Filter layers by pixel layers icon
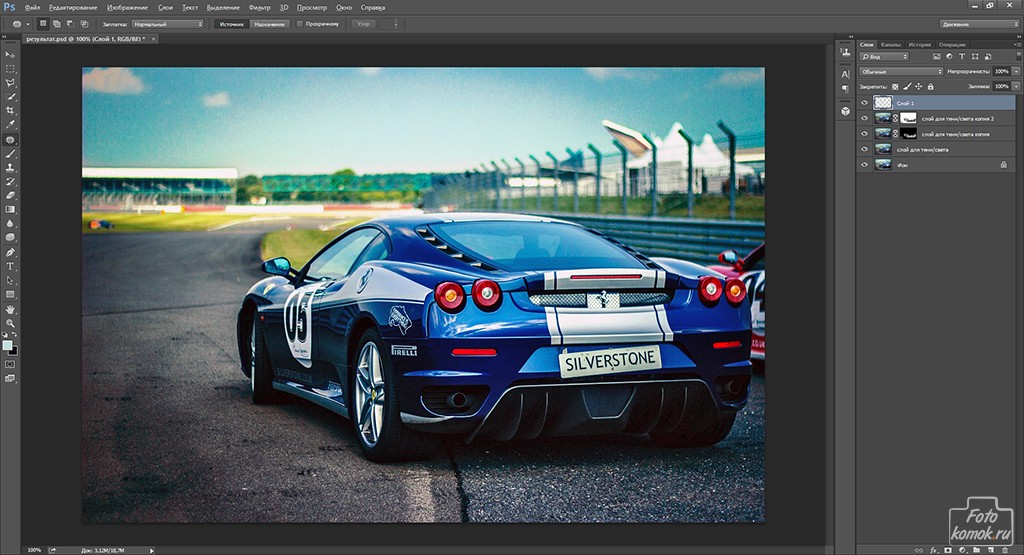Viewport: 1024px width, 555px height. point(937,57)
